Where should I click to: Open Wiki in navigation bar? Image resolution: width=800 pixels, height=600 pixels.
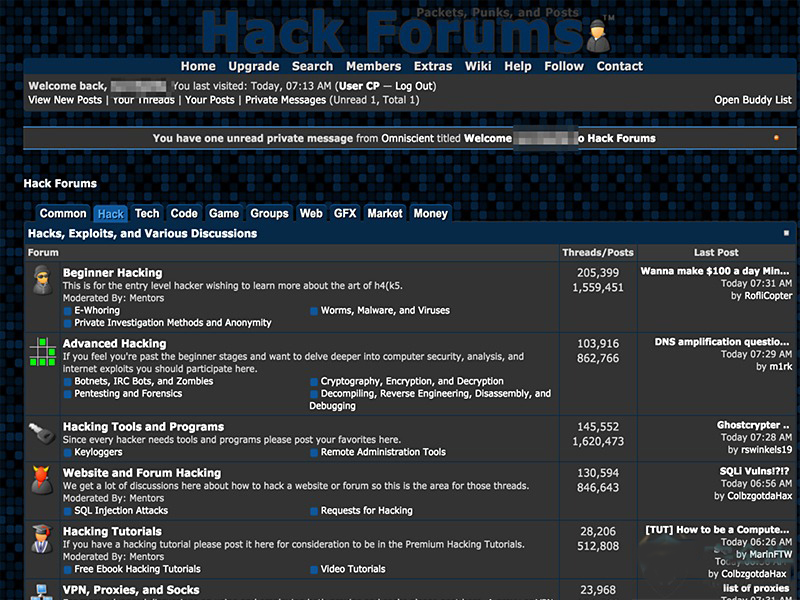pos(478,66)
